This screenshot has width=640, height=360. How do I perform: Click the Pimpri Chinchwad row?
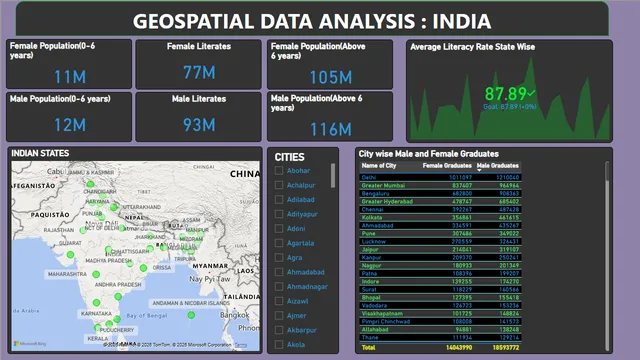click(440, 322)
